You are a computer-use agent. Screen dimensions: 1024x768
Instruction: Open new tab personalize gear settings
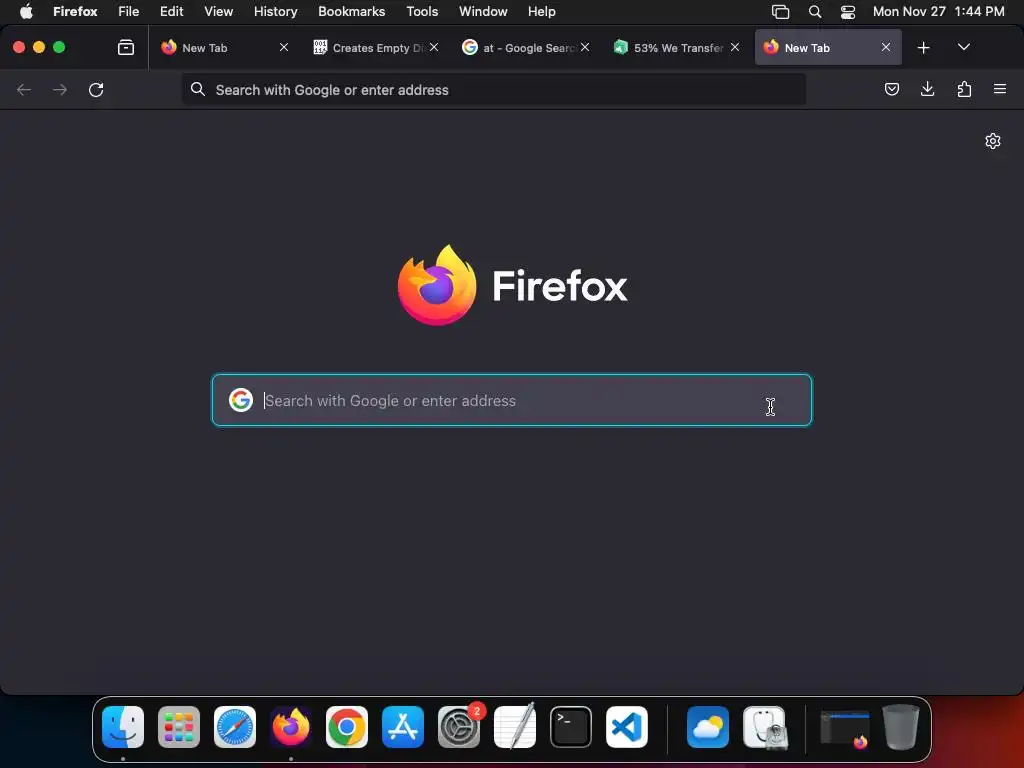tap(993, 141)
